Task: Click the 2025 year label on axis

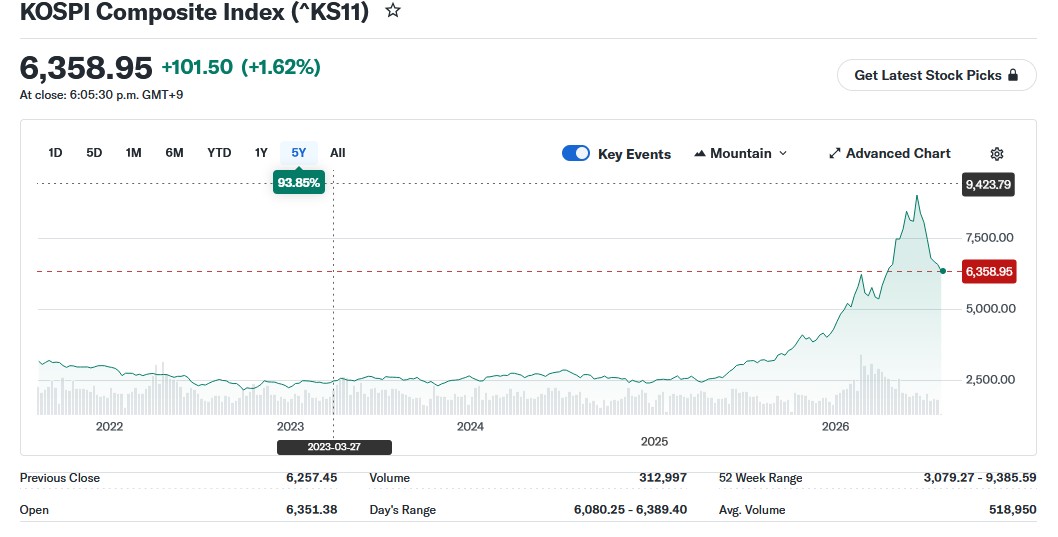Action: point(655,441)
